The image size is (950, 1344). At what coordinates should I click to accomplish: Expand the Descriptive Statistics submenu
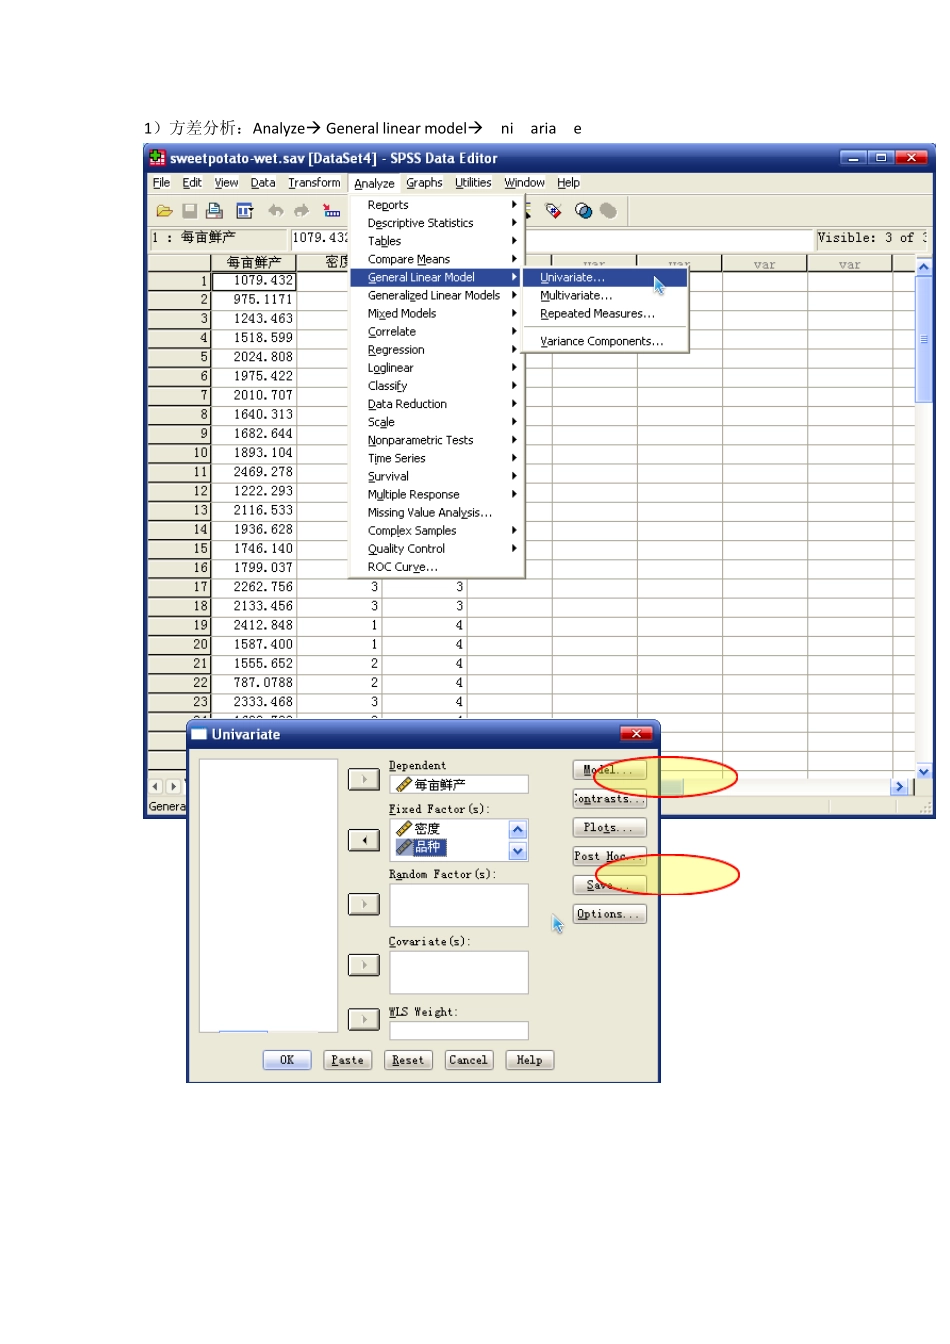437,223
